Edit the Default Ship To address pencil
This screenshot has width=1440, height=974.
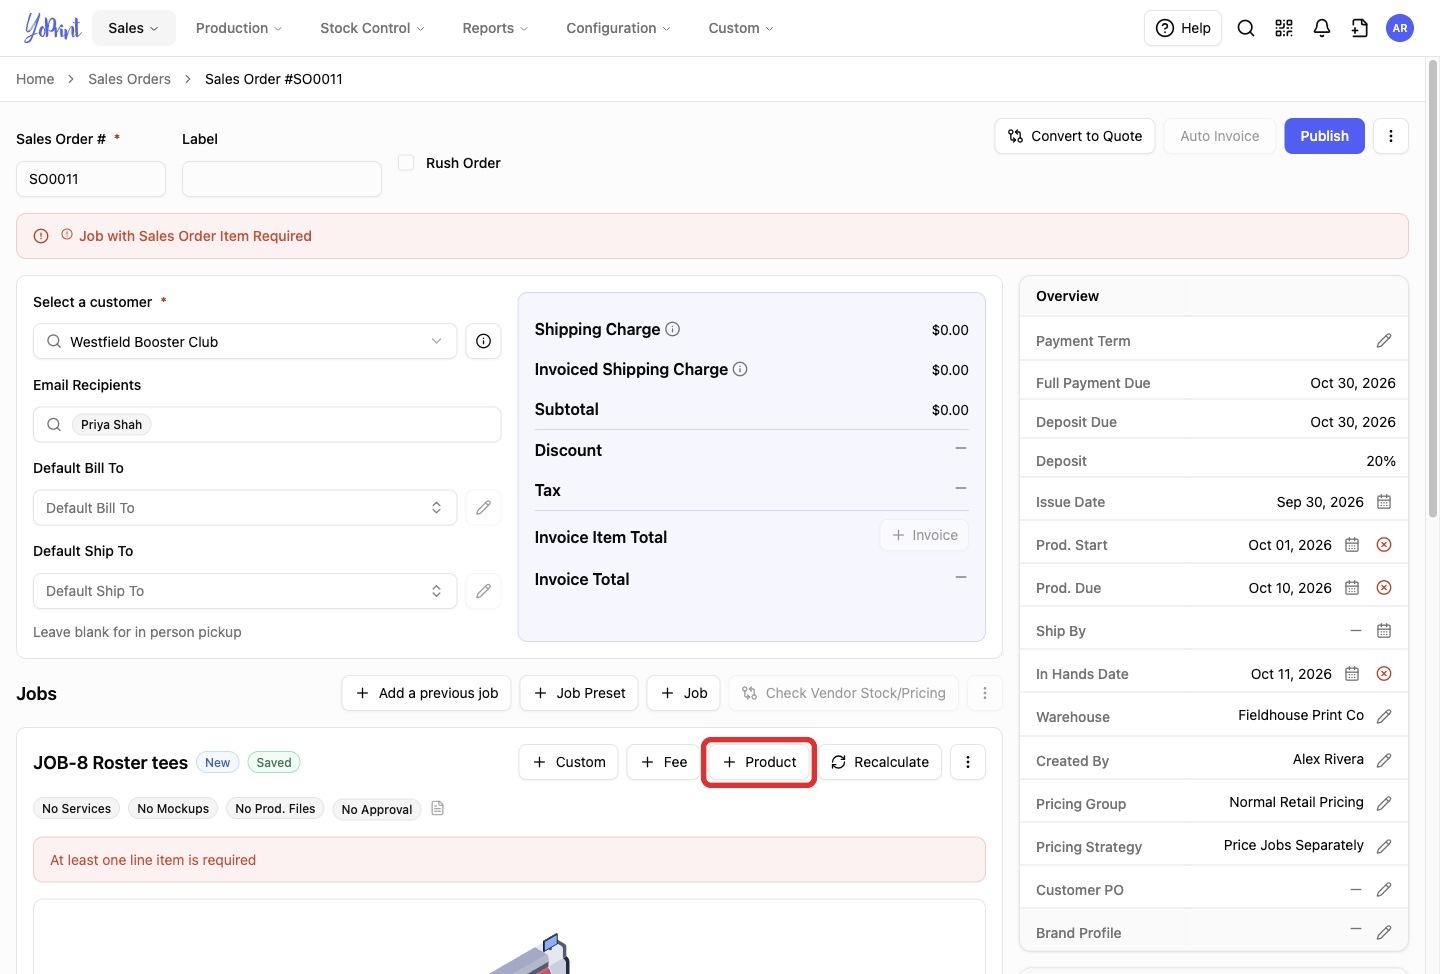pos(483,591)
